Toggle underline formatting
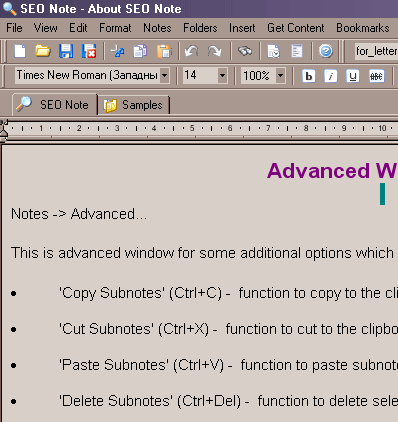The height and width of the screenshot is (422, 398). (353, 76)
